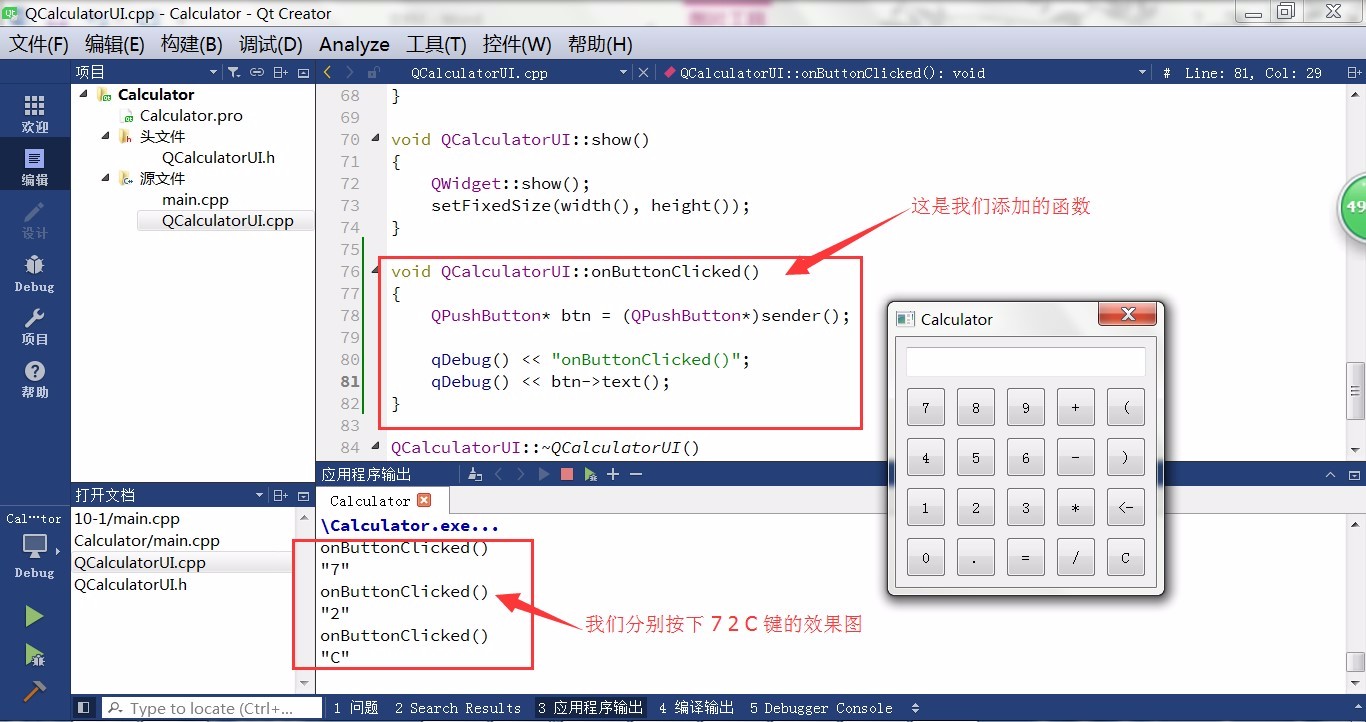Open the 帮助(H) menu
Image resolution: width=1366 pixels, height=722 pixels.
tap(600, 44)
